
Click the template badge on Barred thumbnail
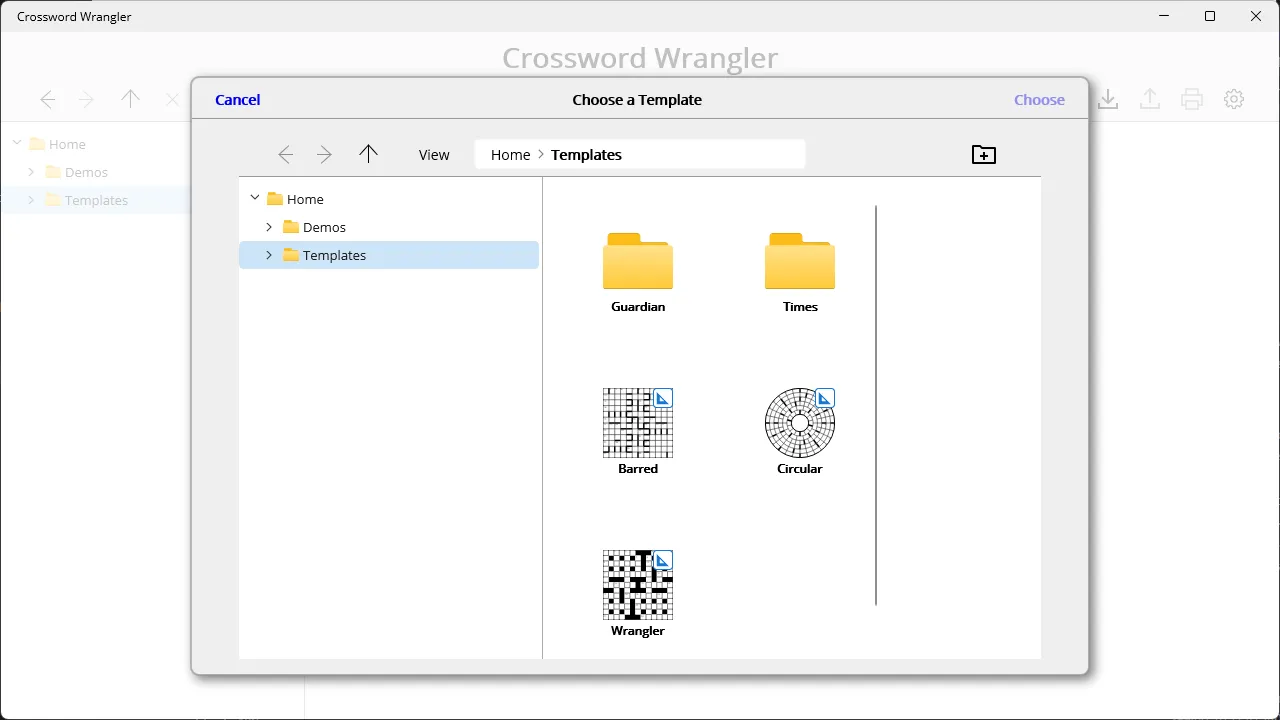pyautogui.click(x=663, y=398)
